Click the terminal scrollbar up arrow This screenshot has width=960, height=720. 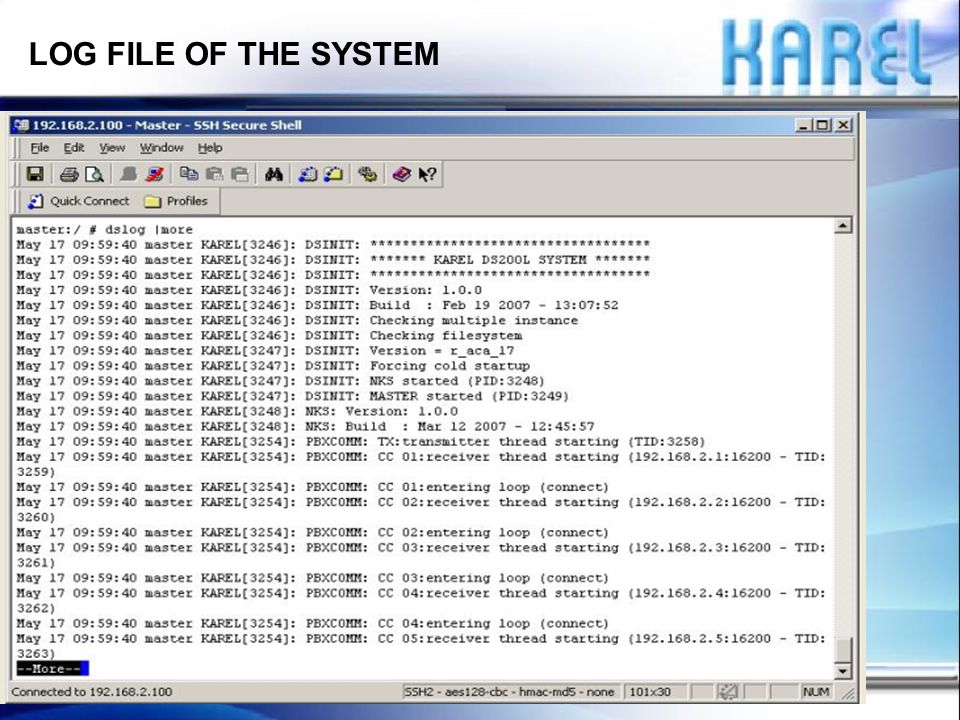tap(843, 226)
